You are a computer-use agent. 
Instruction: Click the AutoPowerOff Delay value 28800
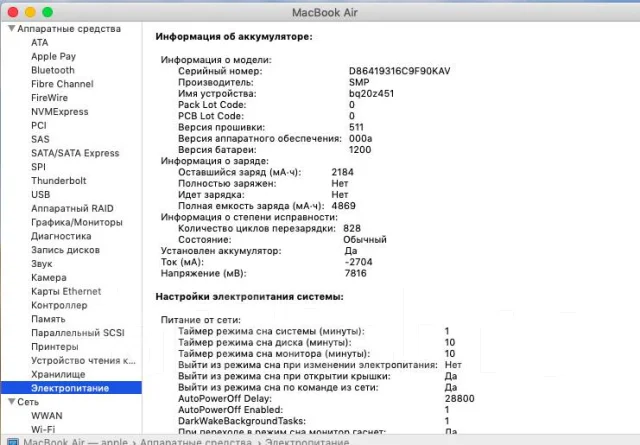click(459, 399)
